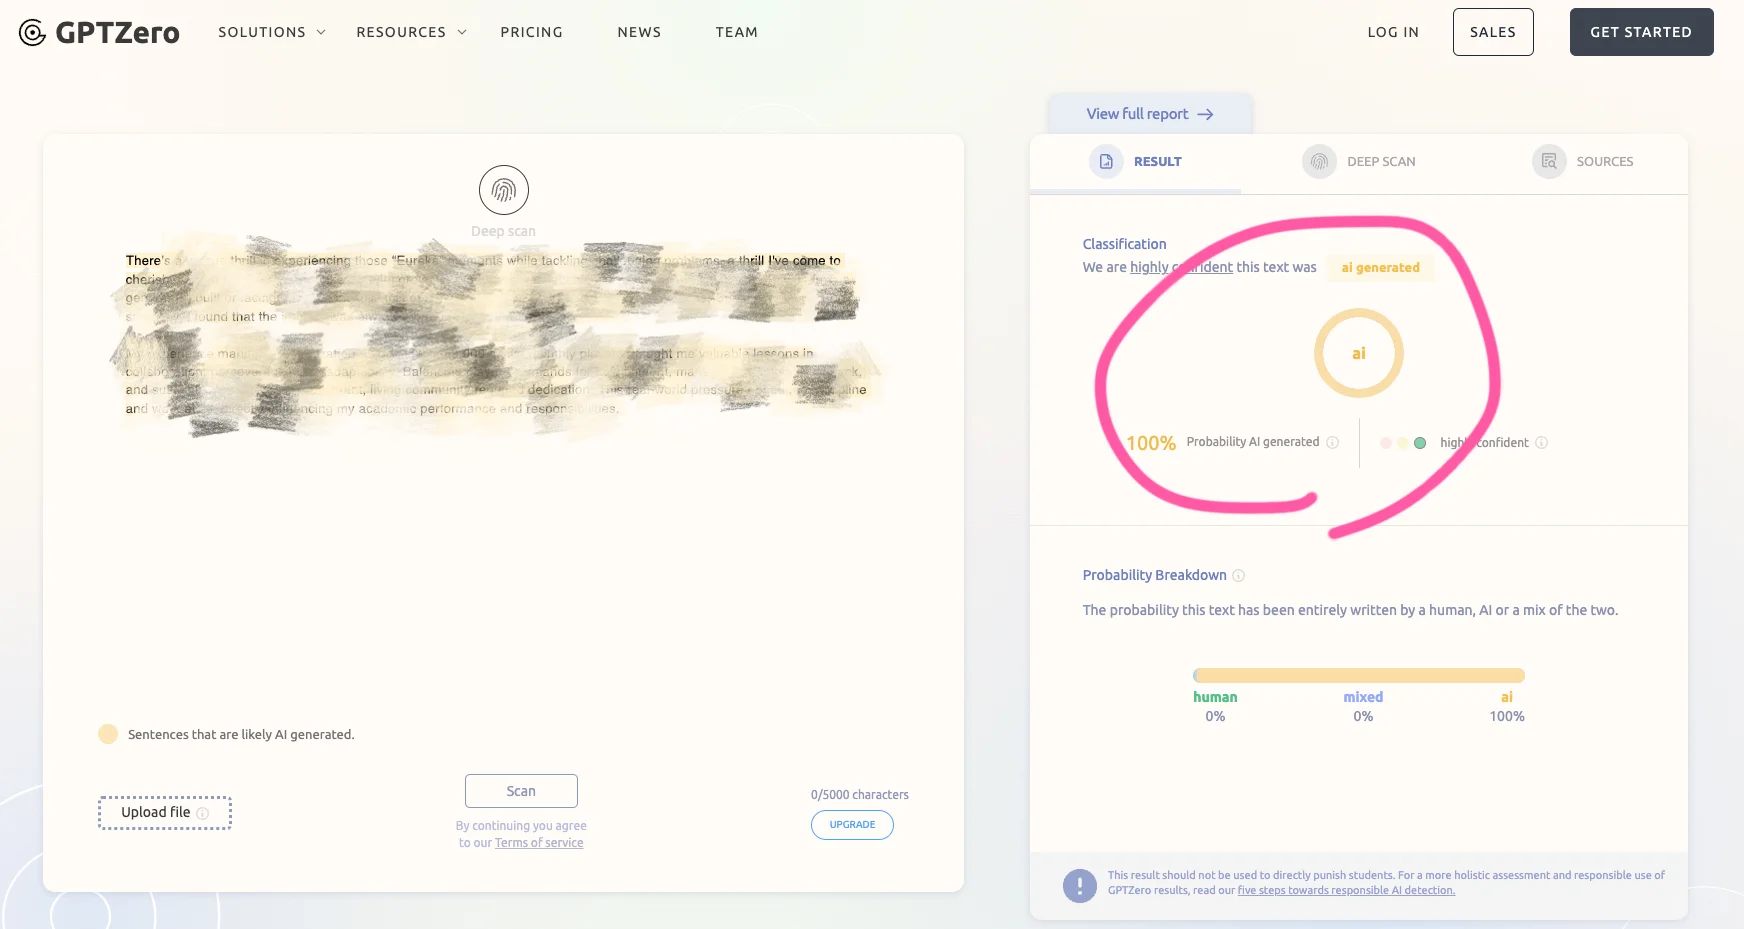Screen dimensions: 1744x929
Task: Click the ai 100% label
Action: (1507, 706)
